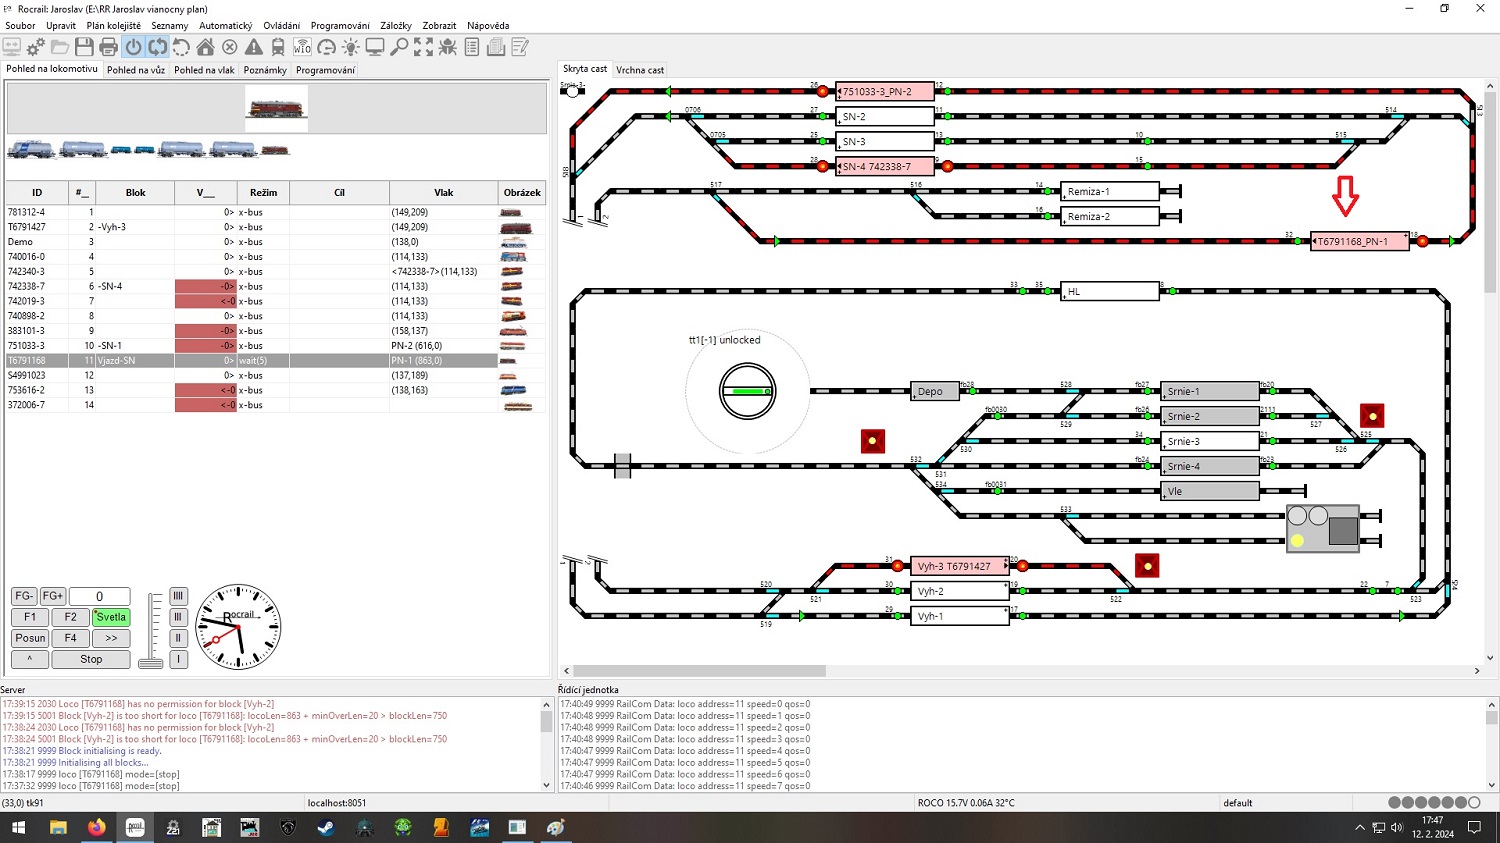Click the magnifying glass zoom icon
The image size is (1500, 843).
coord(399,47)
